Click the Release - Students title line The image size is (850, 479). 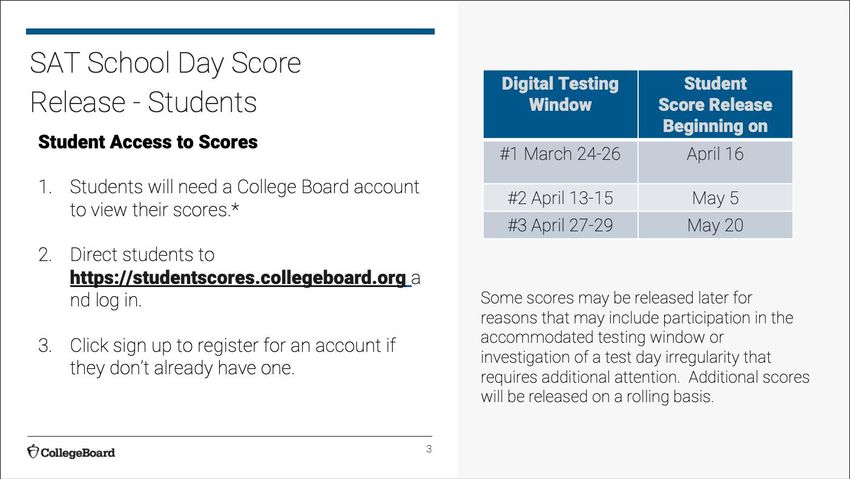pyautogui.click(x=143, y=102)
